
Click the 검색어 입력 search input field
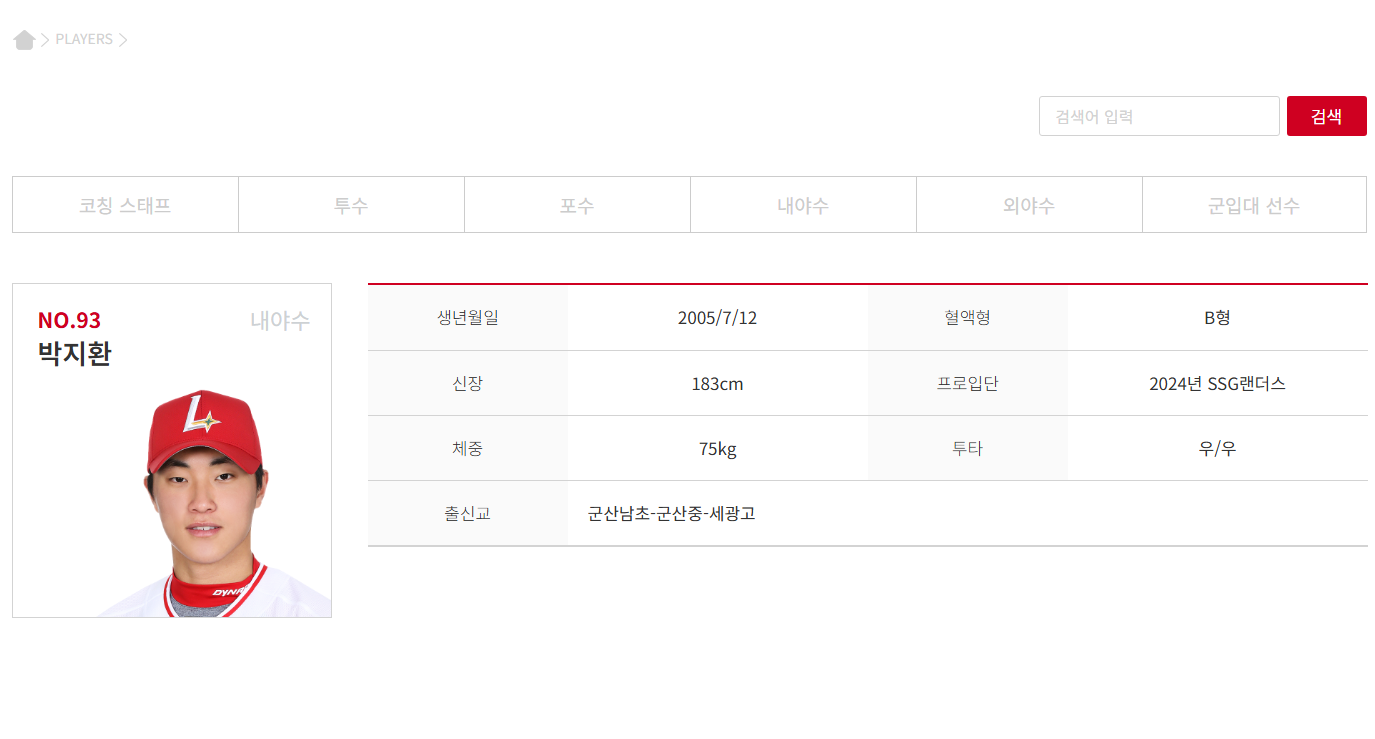(1158, 116)
